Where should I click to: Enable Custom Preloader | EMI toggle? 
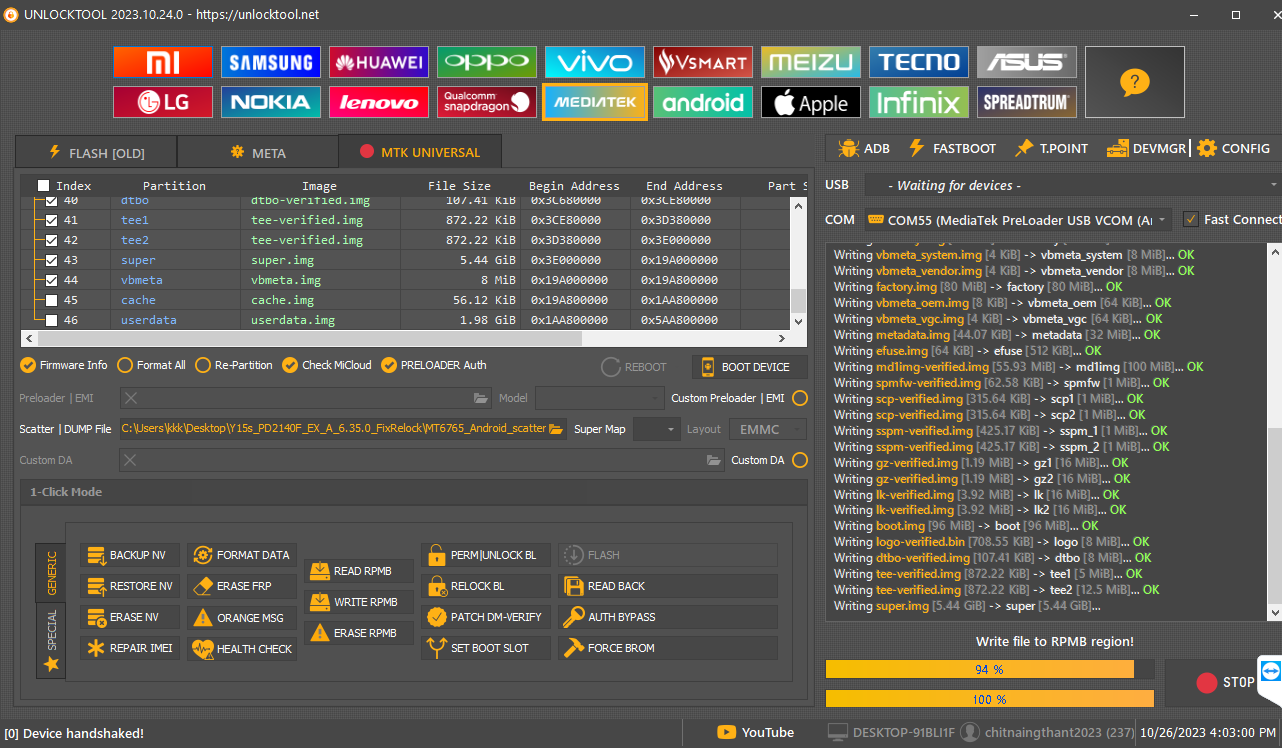[800, 398]
